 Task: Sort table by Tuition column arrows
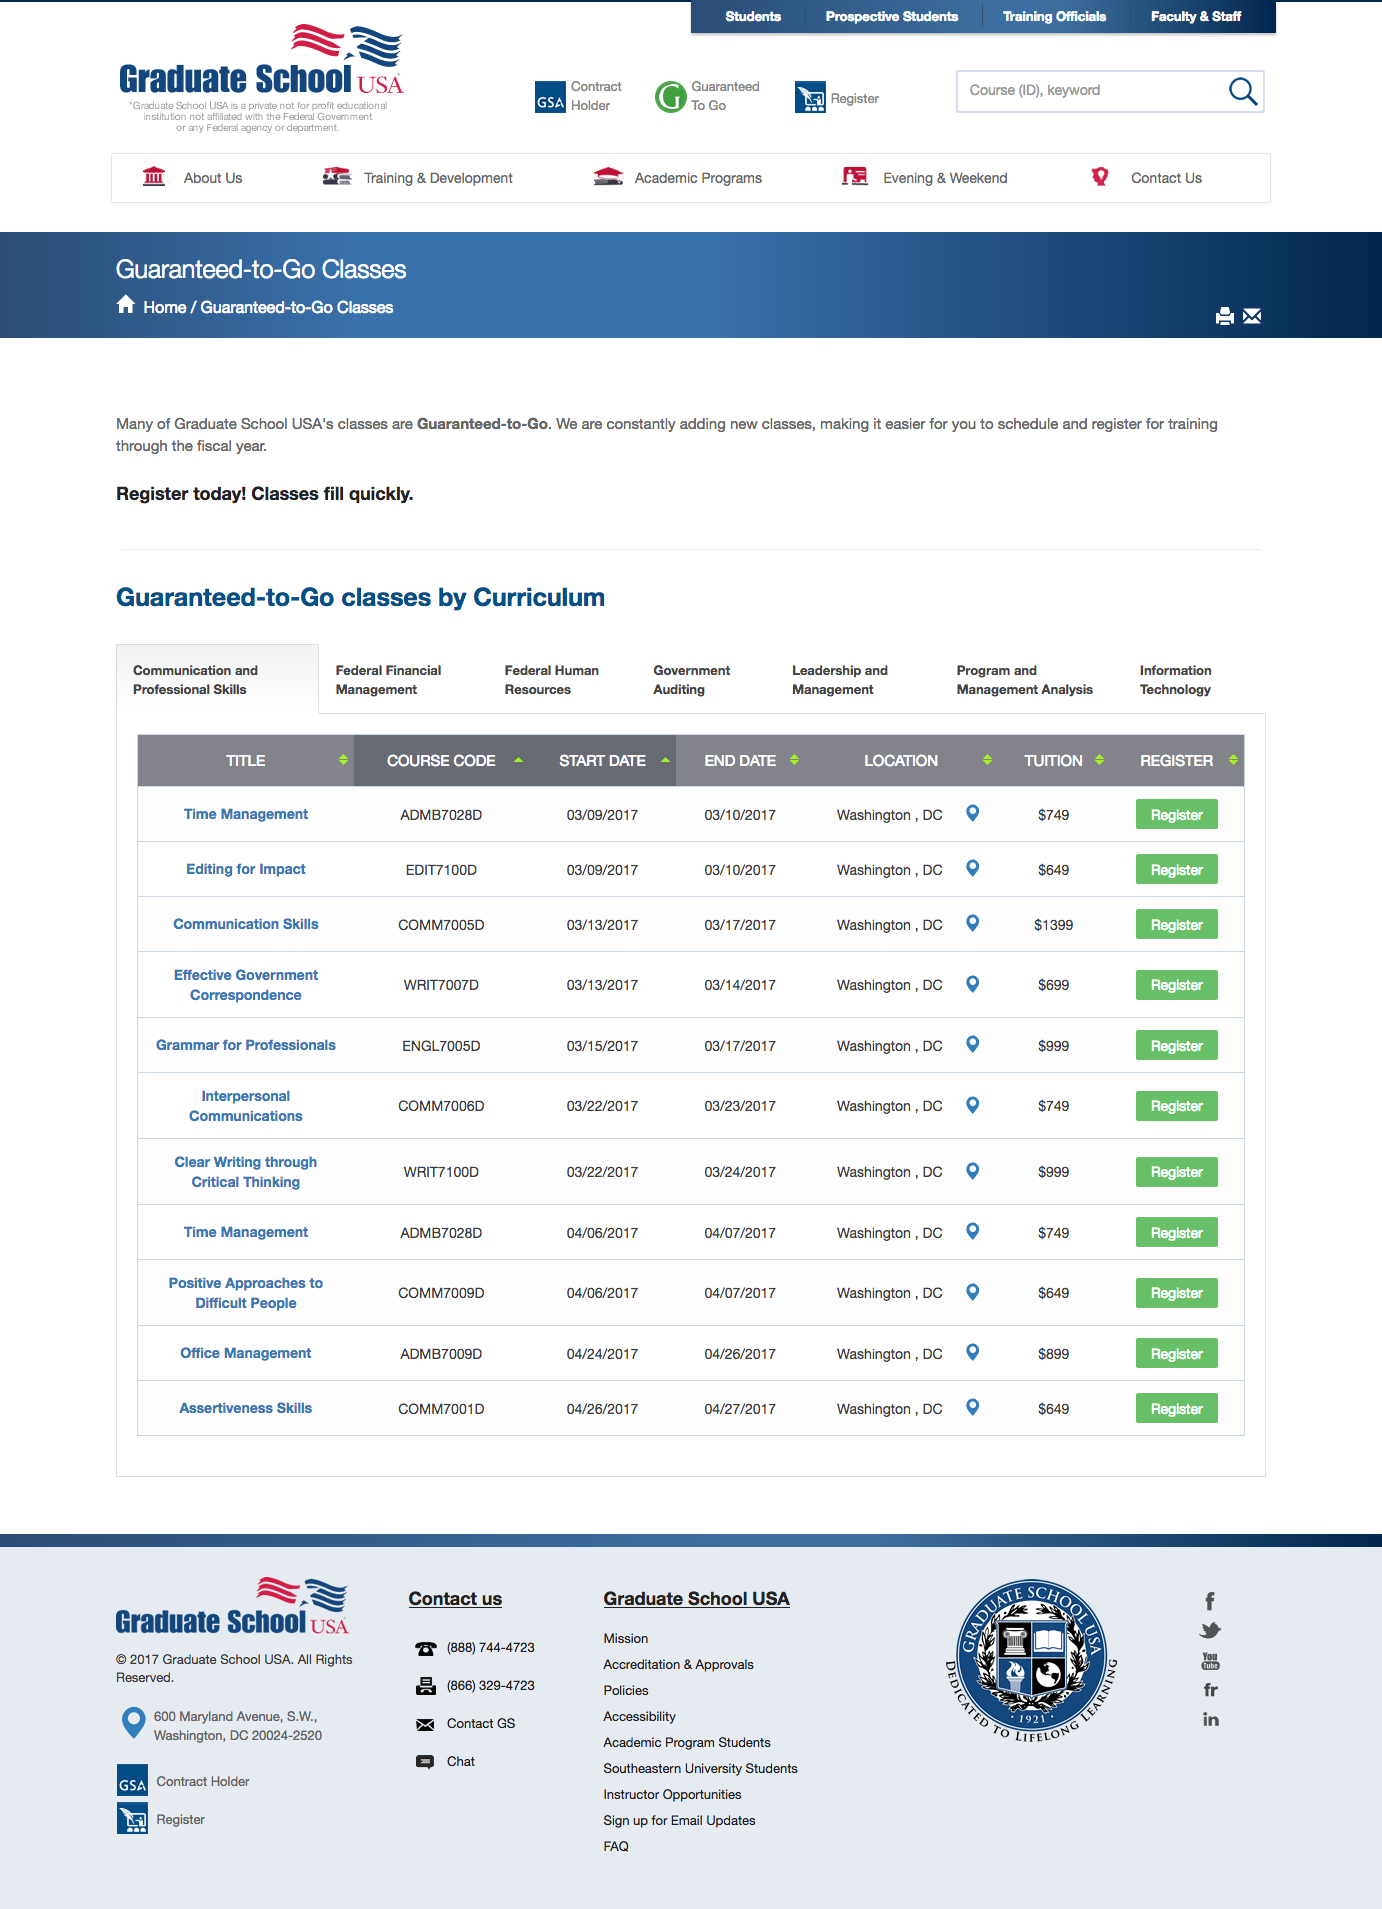(x=1099, y=760)
